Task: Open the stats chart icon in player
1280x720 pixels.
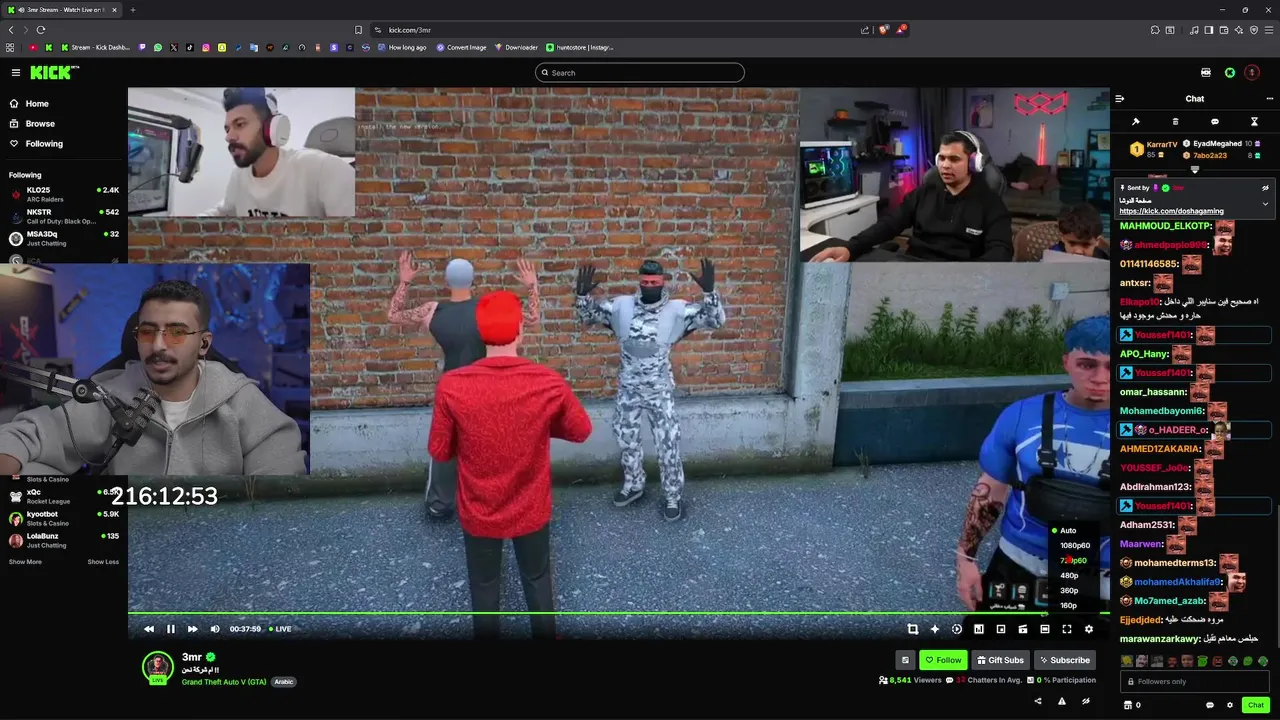Action: point(979,629)
